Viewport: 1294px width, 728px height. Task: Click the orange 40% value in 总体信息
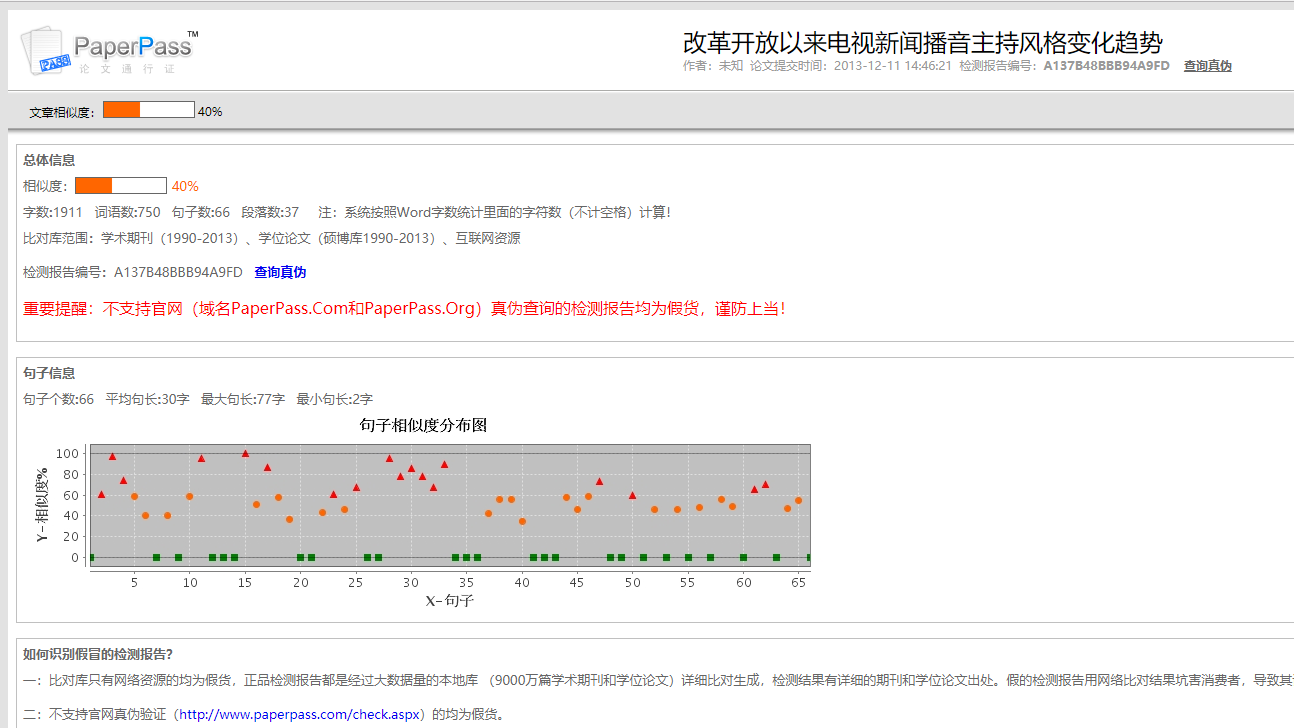point(185,186)
